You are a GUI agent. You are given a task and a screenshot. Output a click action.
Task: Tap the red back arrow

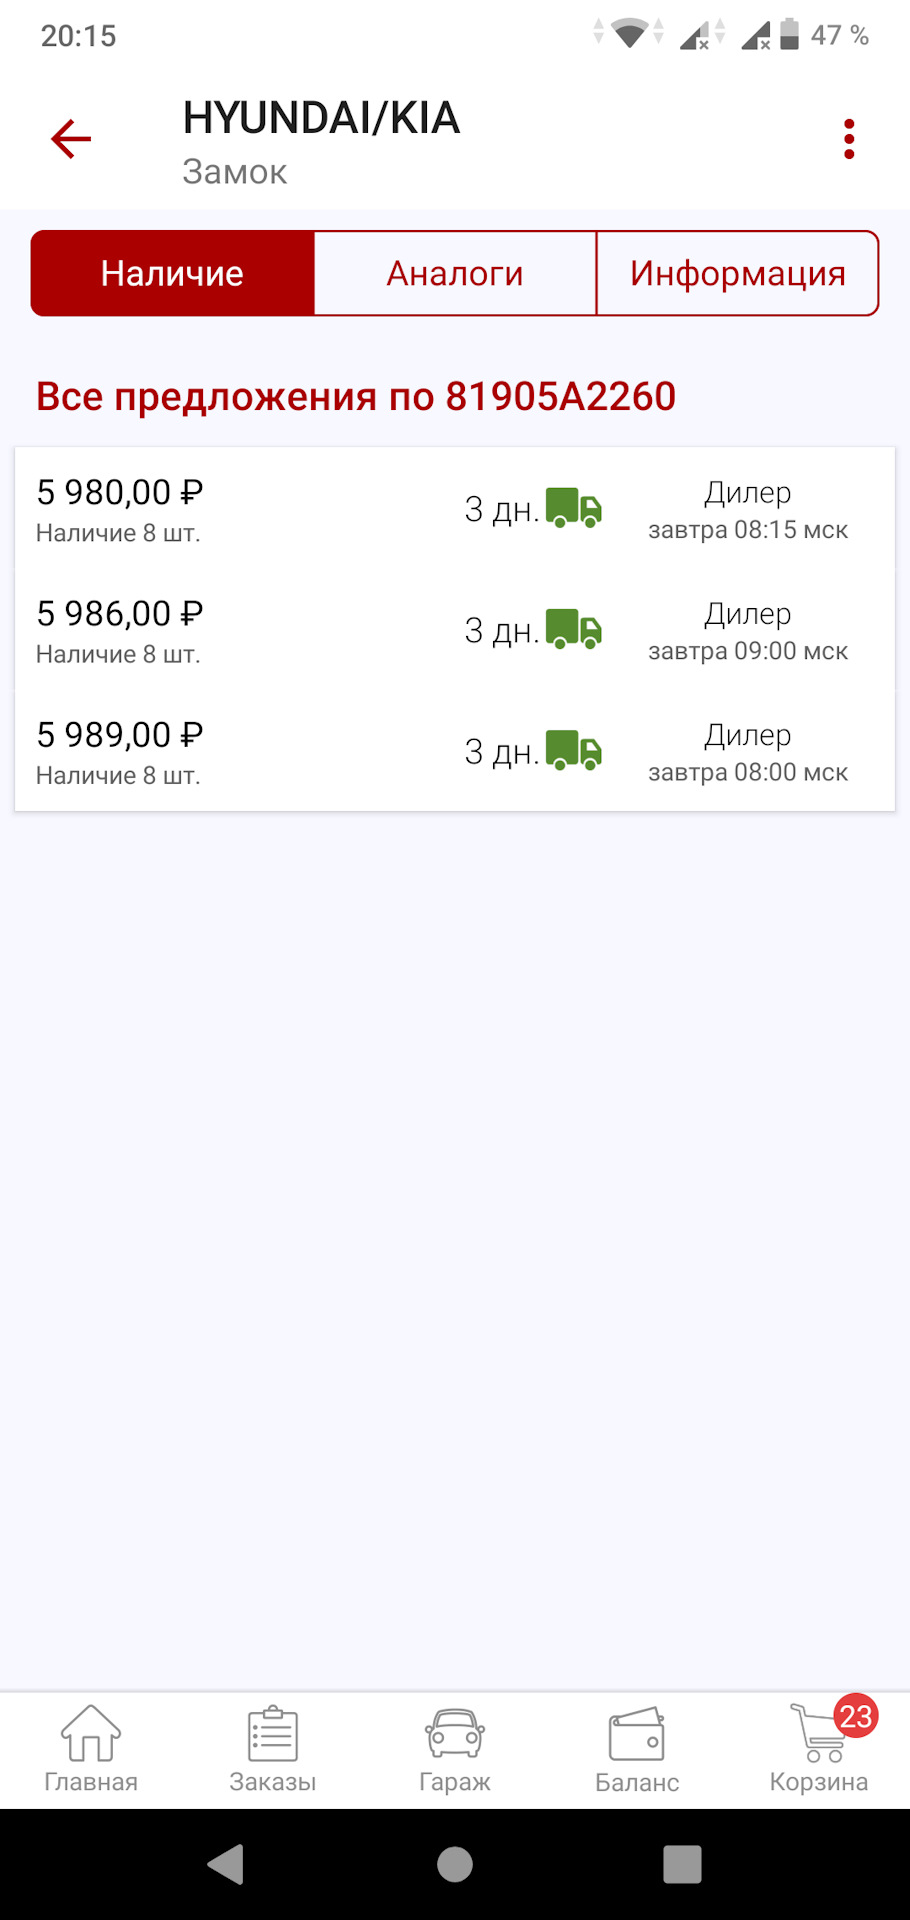coord(71,139)
